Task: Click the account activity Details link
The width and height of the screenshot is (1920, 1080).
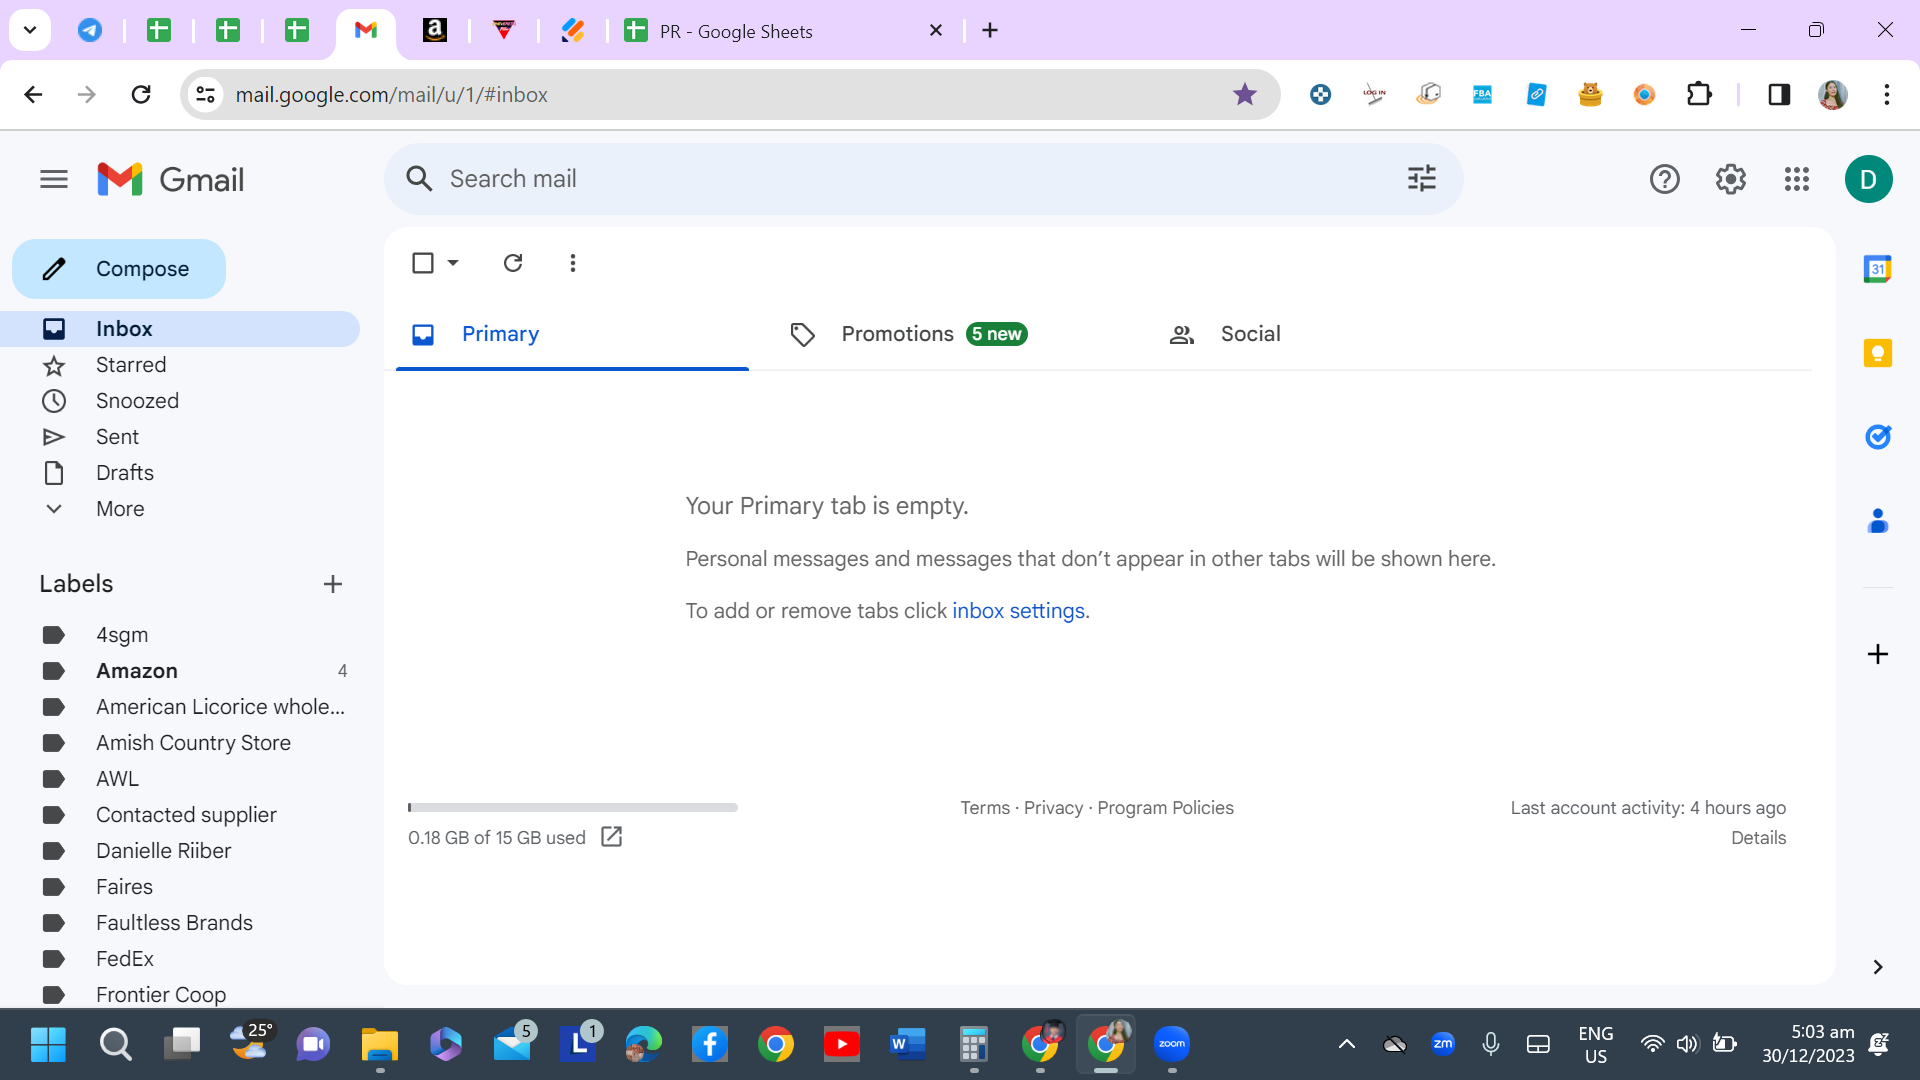Action: coord(1758,838)
